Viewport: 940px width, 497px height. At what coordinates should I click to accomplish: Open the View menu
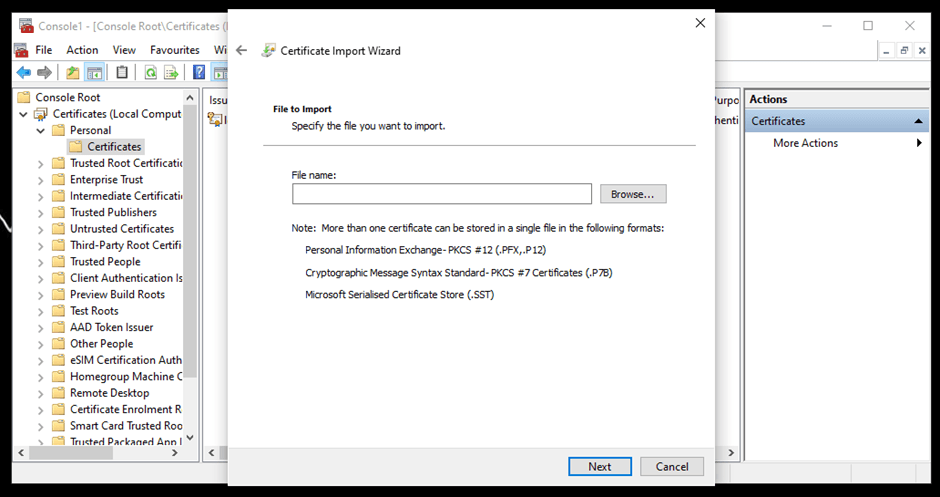coord(124,50)
